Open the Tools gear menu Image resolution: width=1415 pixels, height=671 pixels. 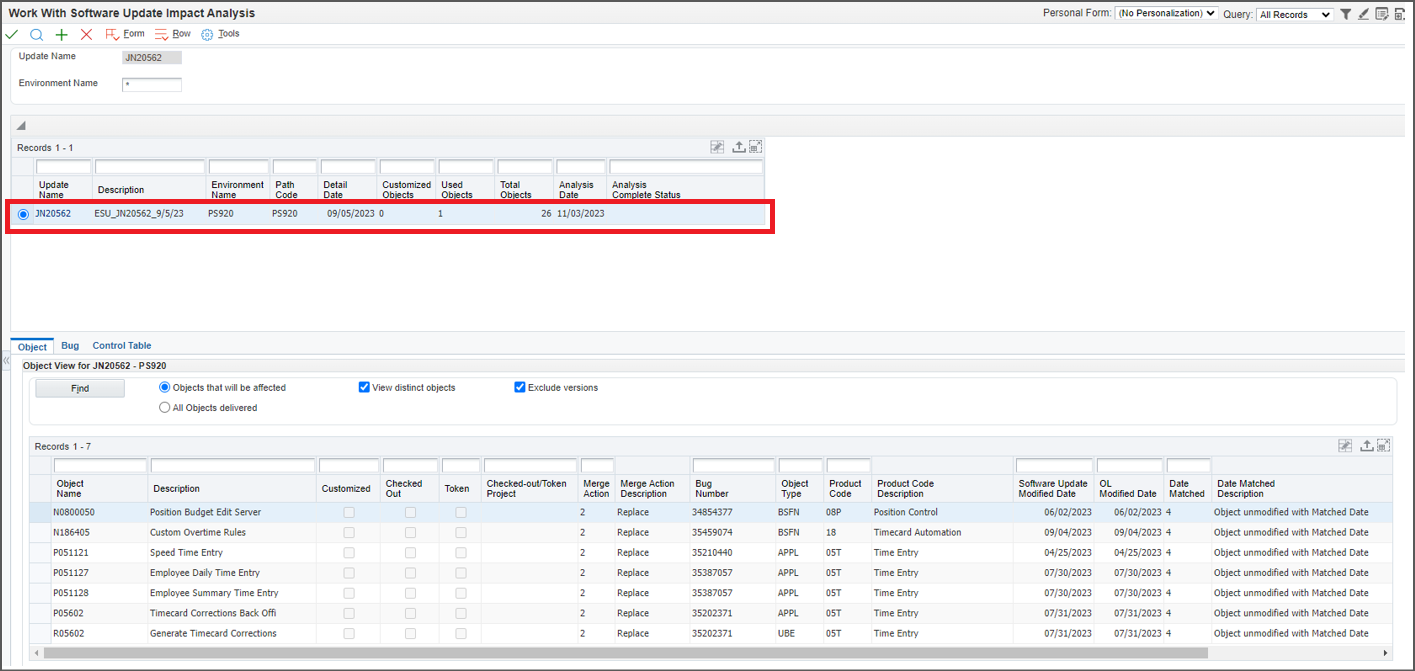click(x=220, y=34)
